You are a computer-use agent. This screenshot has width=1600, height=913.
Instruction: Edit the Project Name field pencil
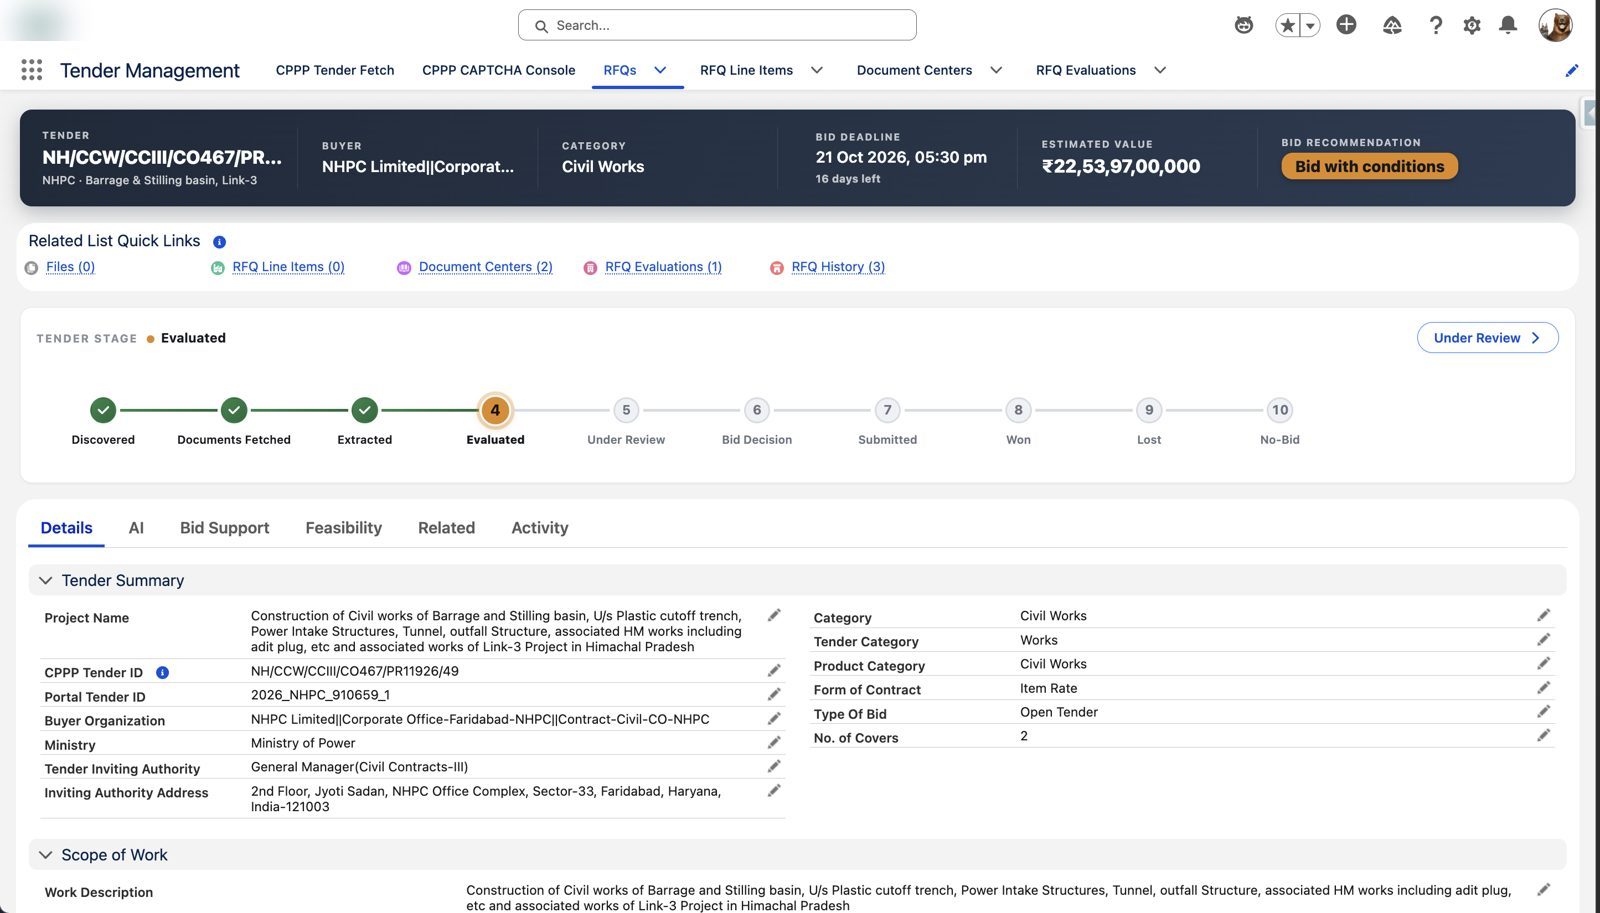click(x=774, y=616)
